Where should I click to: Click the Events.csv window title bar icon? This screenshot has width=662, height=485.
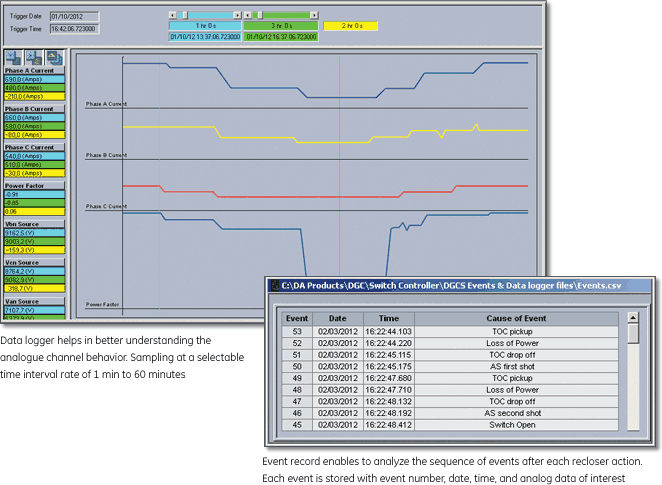coord(273,286)
